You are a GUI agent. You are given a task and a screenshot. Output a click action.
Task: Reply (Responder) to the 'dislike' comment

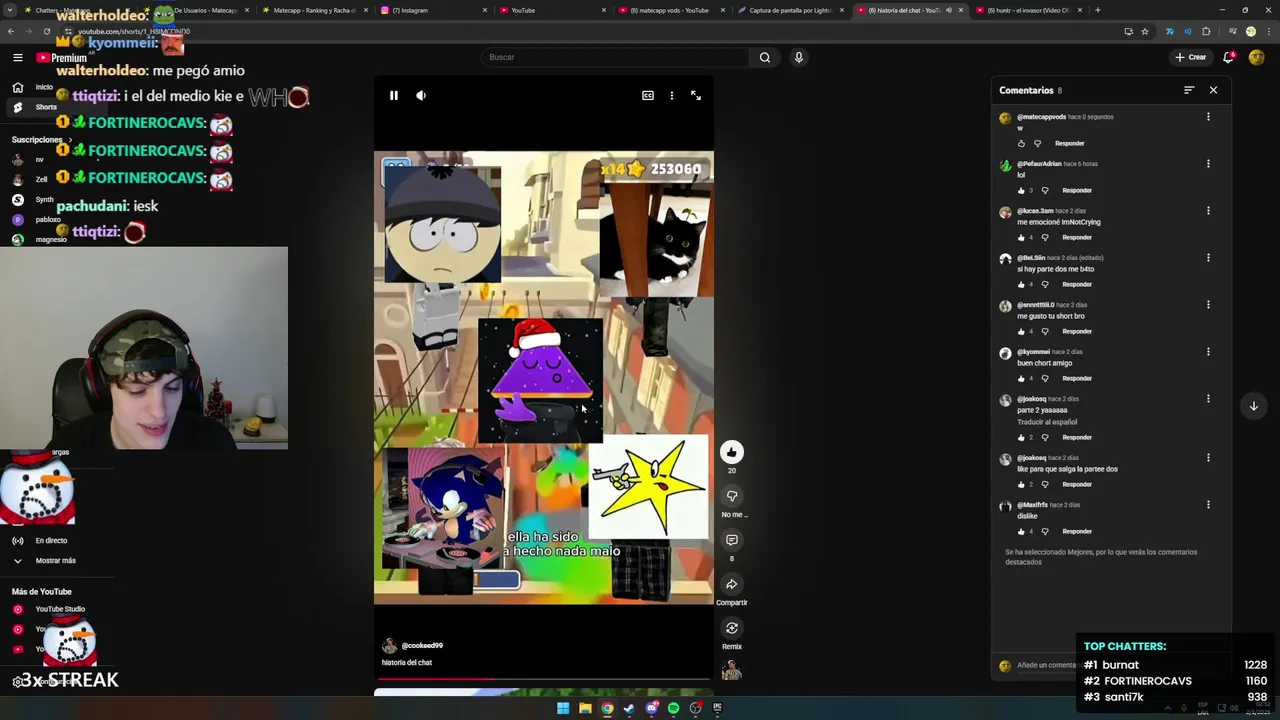point(1077,531)
